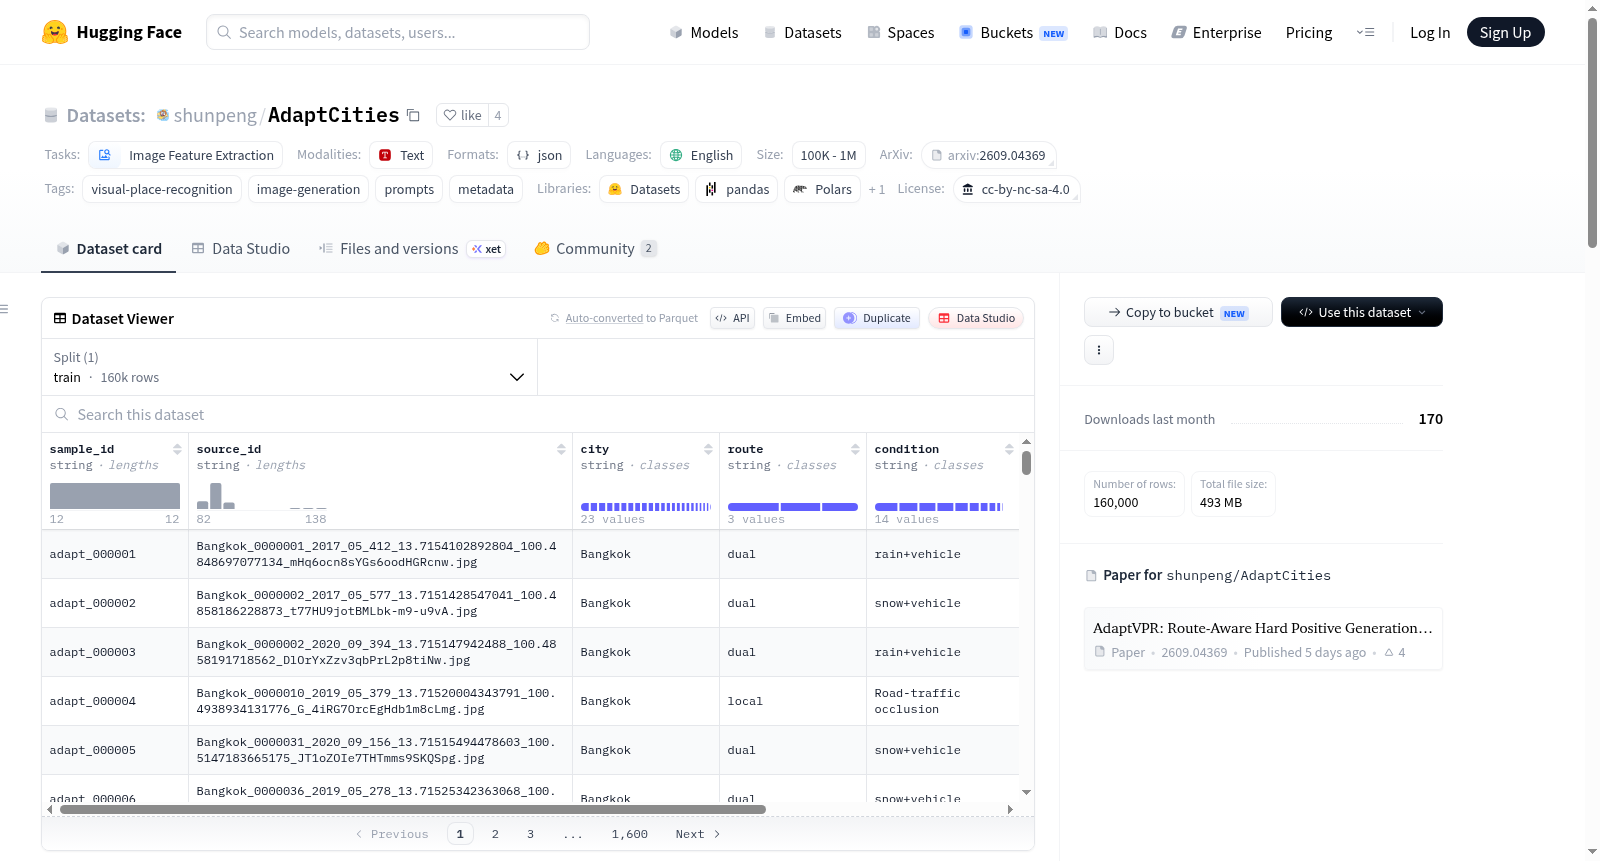Open Spaces in the top navigation
The width and height of the screenshot is (1600, 861).
(901, 32)
